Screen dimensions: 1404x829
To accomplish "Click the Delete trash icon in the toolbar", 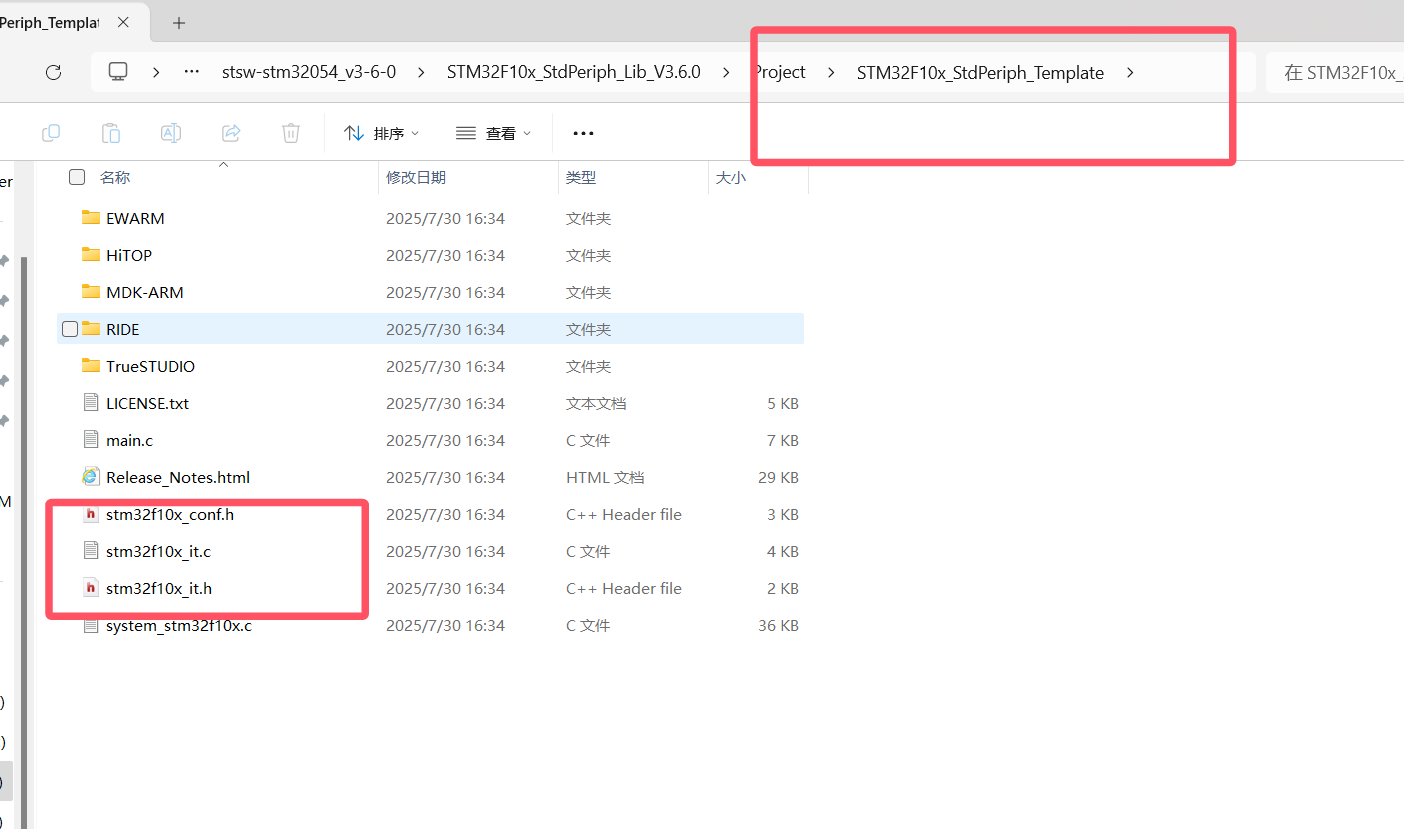I will click(291, 133).
